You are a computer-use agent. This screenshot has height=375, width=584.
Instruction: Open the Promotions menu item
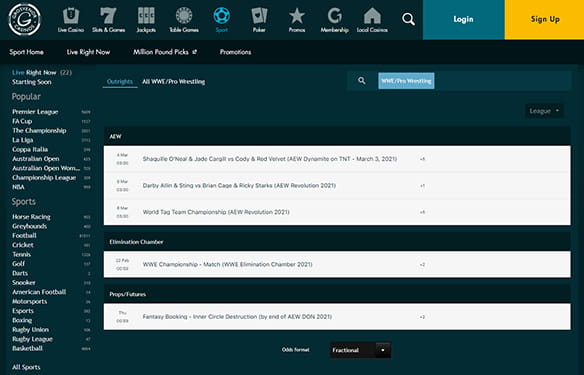point(235,52)
